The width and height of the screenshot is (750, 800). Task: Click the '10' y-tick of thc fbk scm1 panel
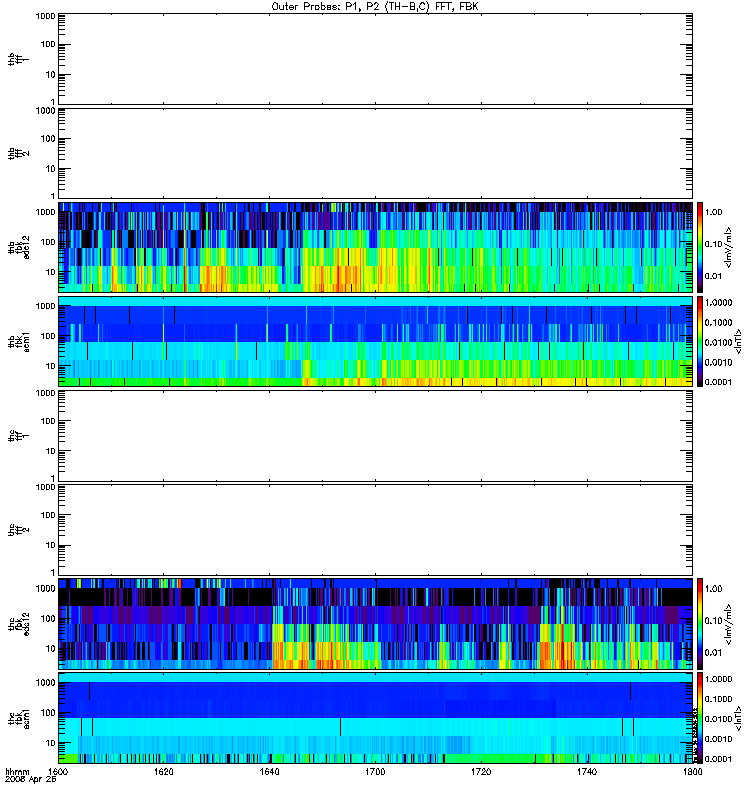click(51, 743)
